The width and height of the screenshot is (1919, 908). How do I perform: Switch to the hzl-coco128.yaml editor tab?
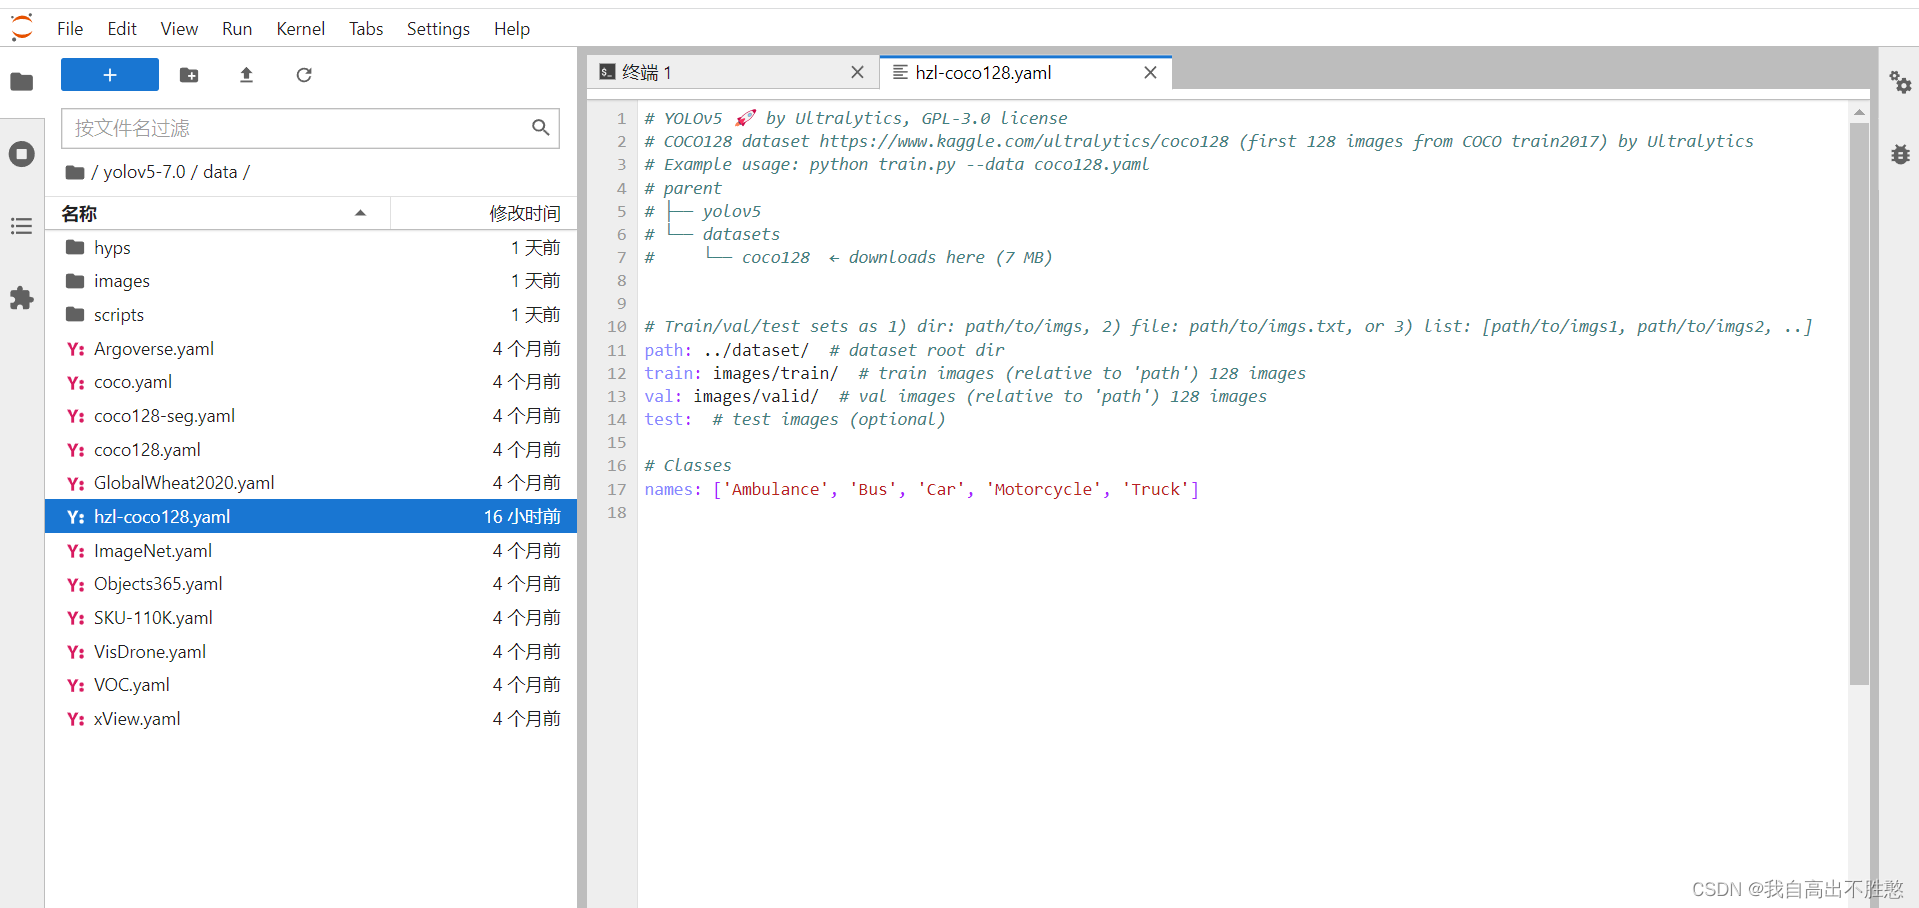click(x=1025, y=72)
